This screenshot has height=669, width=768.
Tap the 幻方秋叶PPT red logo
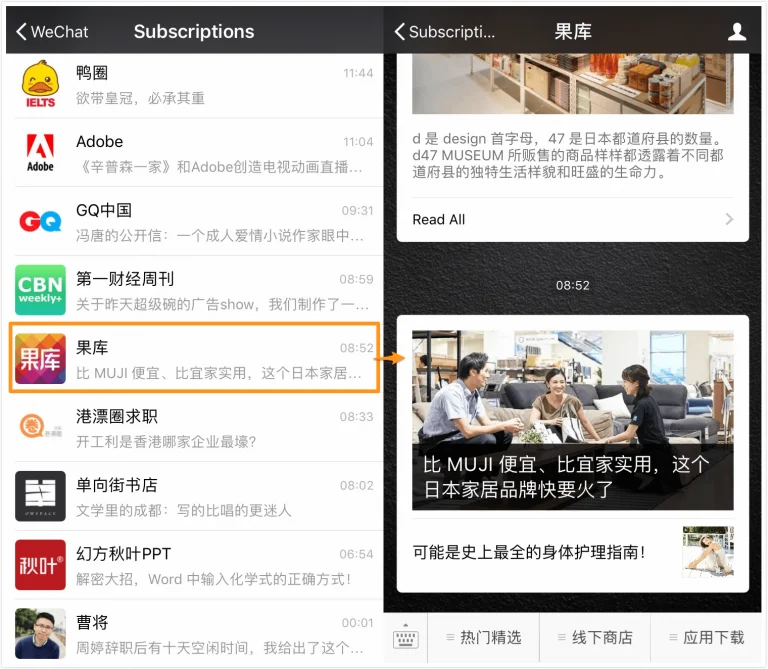click(40, 564)
